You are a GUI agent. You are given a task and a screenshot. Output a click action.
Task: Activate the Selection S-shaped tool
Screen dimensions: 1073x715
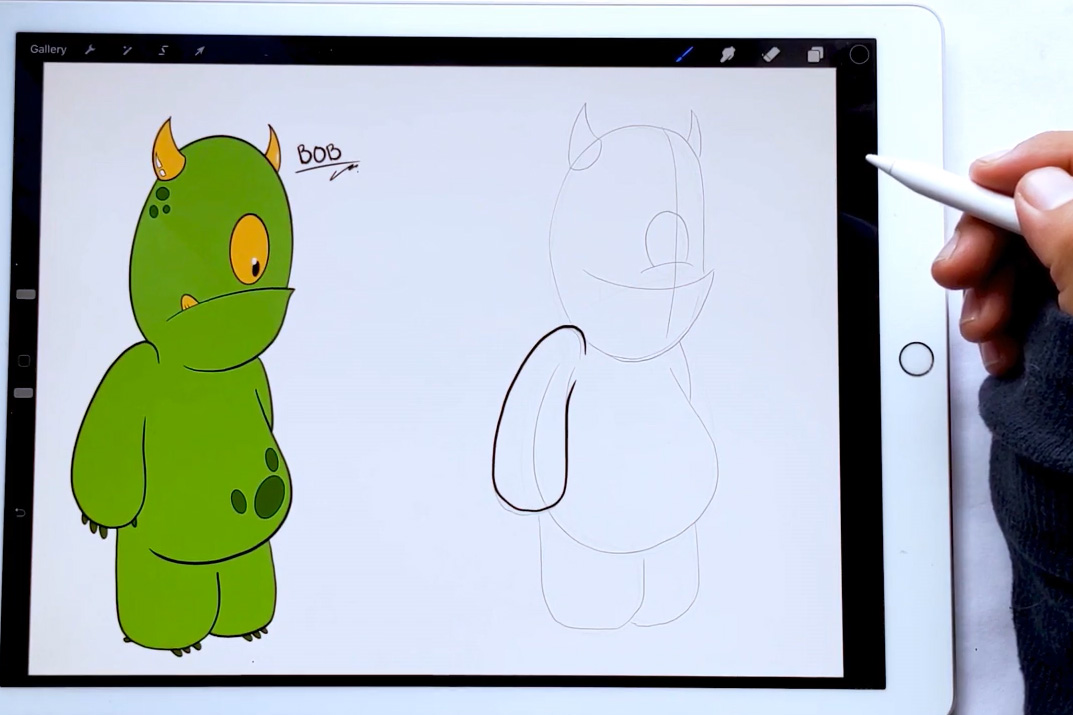pos(163,50)
